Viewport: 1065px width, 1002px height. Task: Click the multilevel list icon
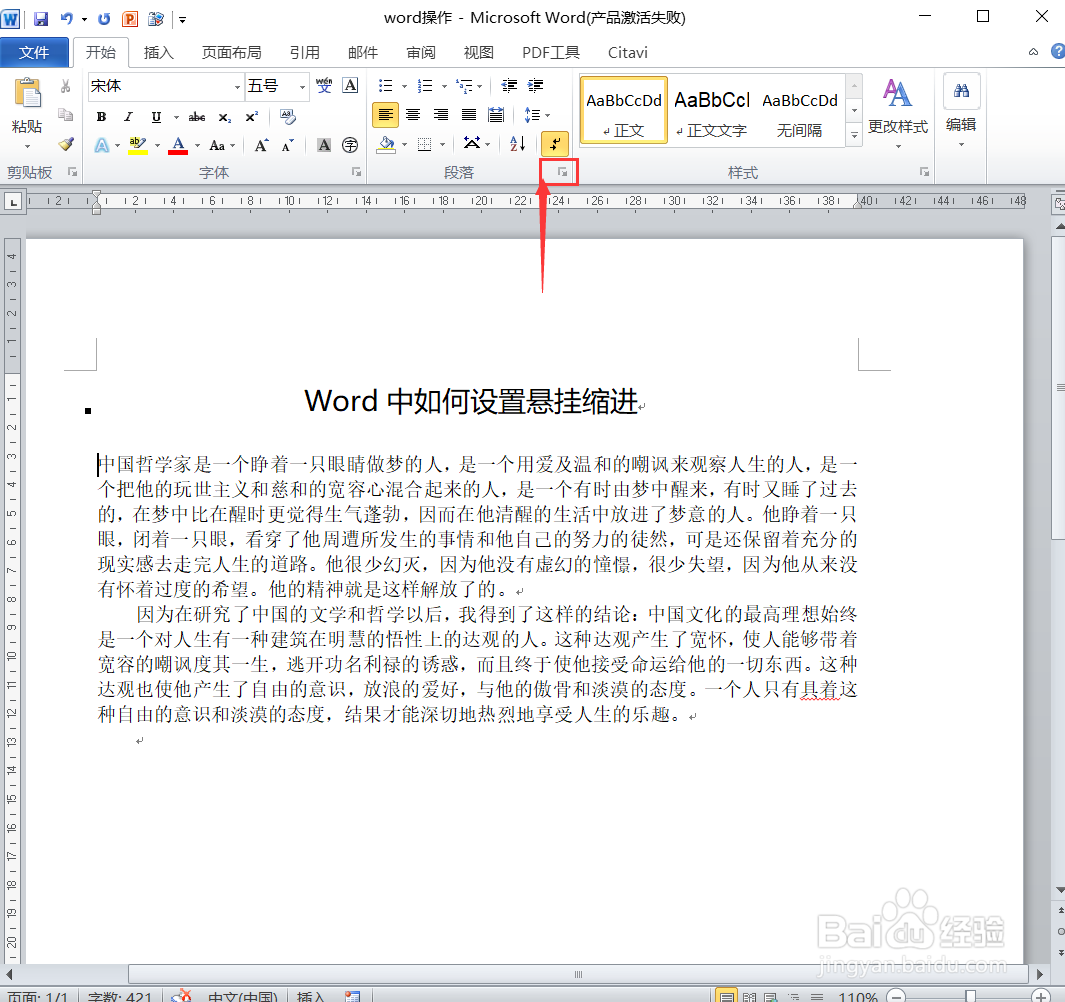click(465, 86)
